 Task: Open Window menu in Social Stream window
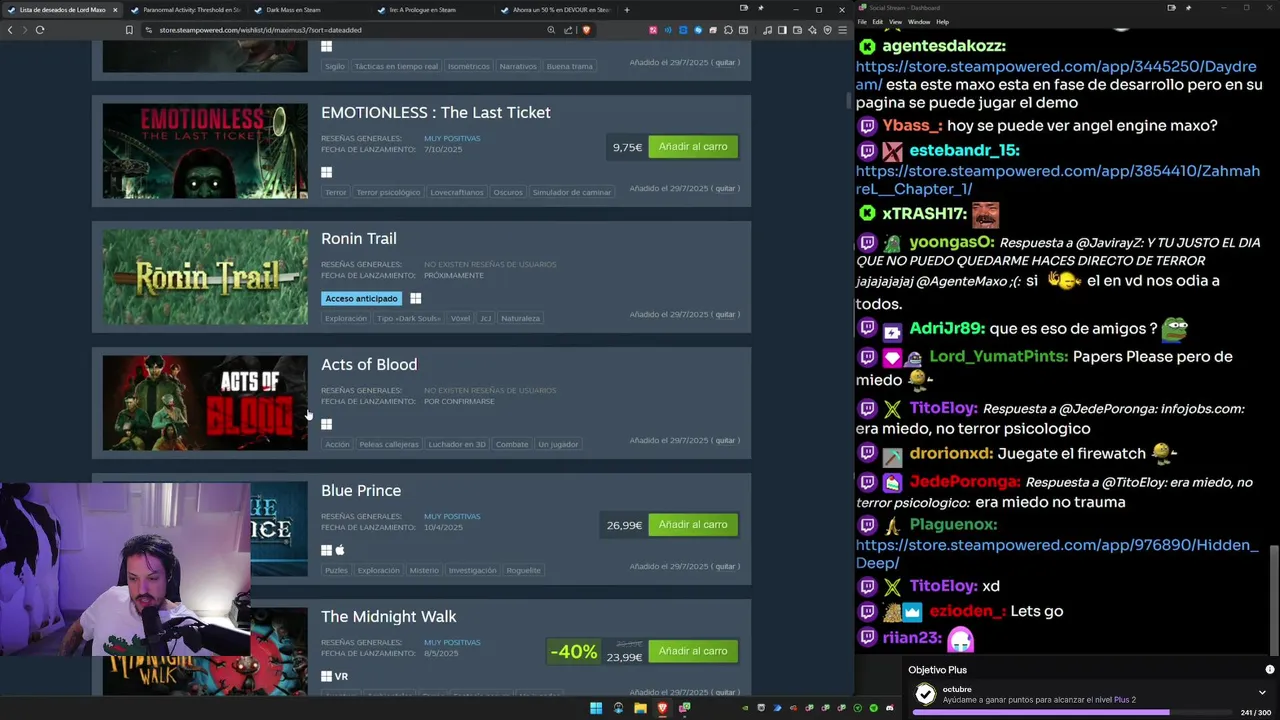click(919, 21)
